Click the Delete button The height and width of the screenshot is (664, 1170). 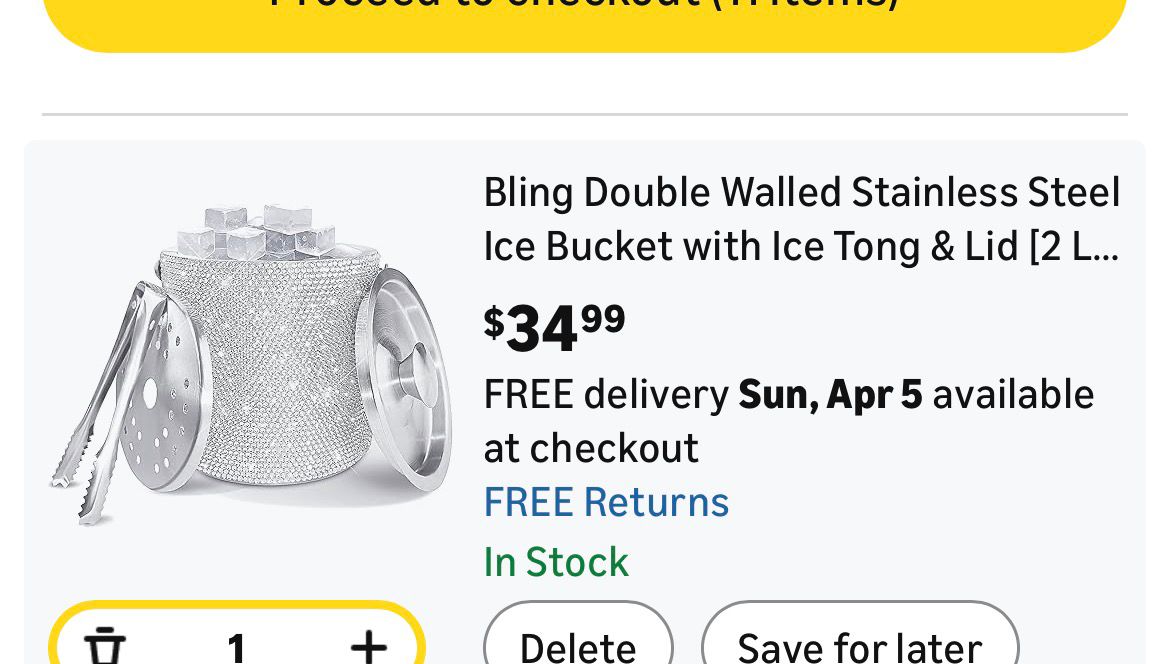pos(578,645)
